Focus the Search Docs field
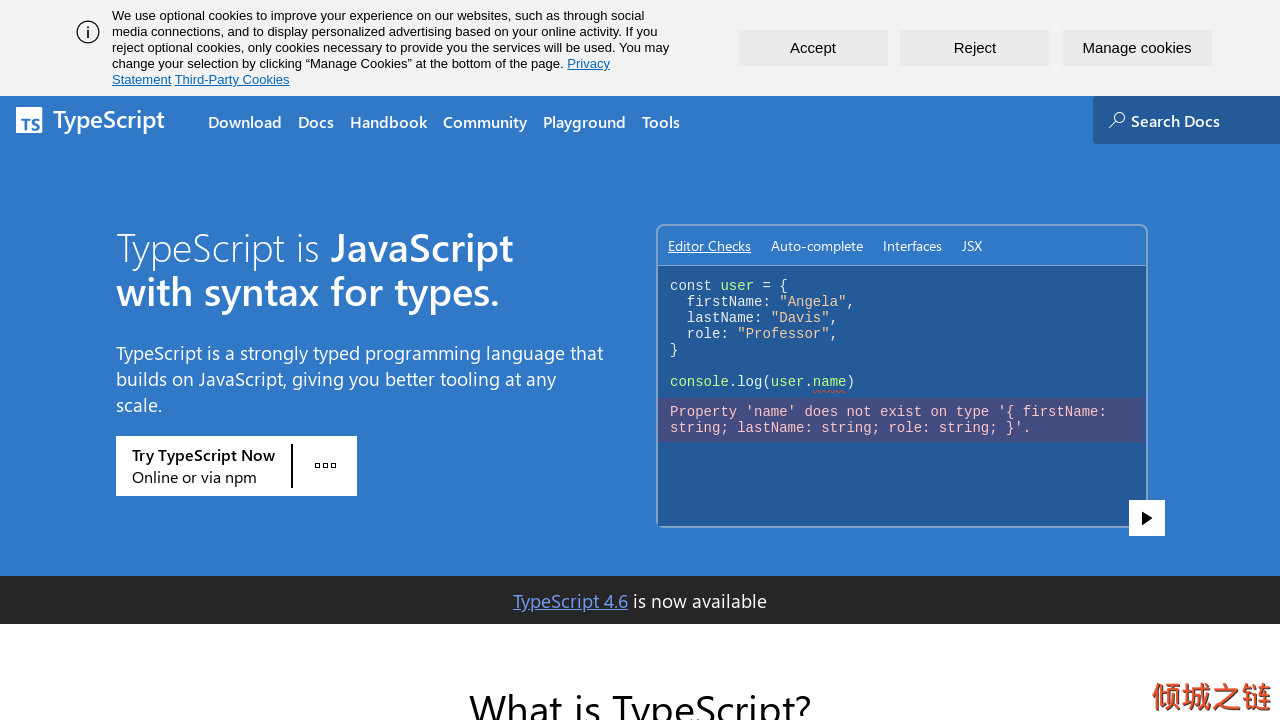 [x=1186, y=120]
